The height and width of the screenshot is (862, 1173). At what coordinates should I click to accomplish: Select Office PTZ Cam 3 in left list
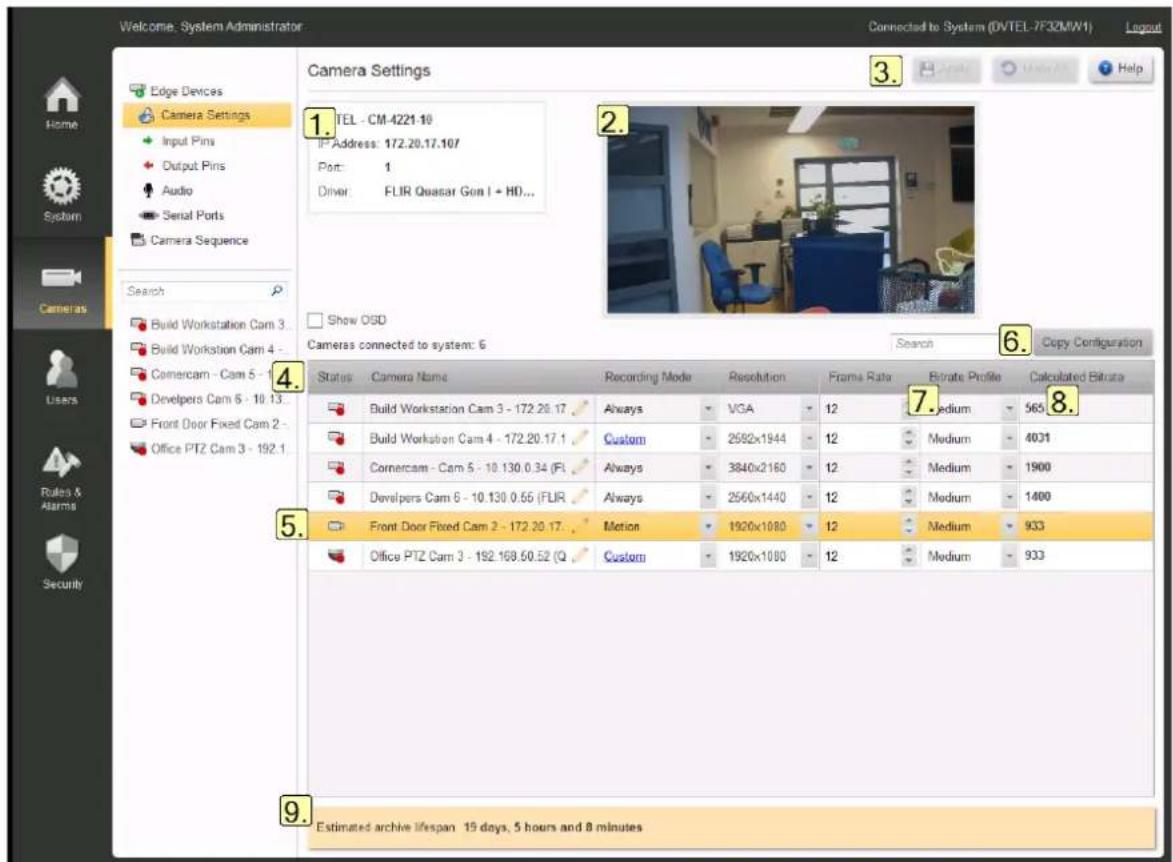[209, 449]
